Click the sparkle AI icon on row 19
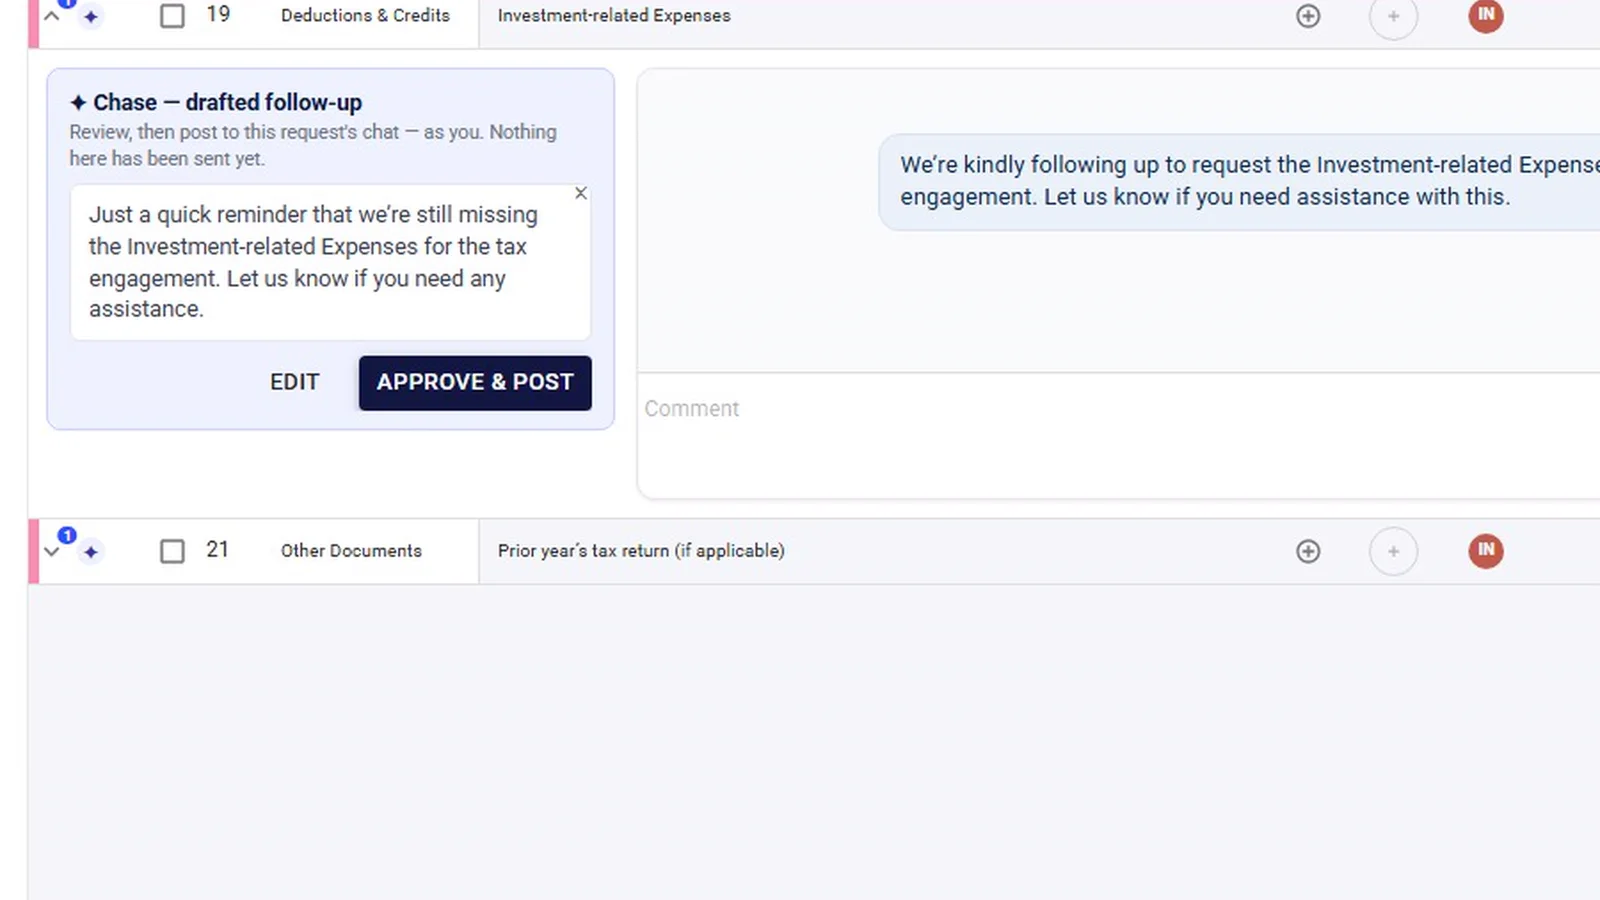This screenshot has width=1600, height=900. (91, 16)
